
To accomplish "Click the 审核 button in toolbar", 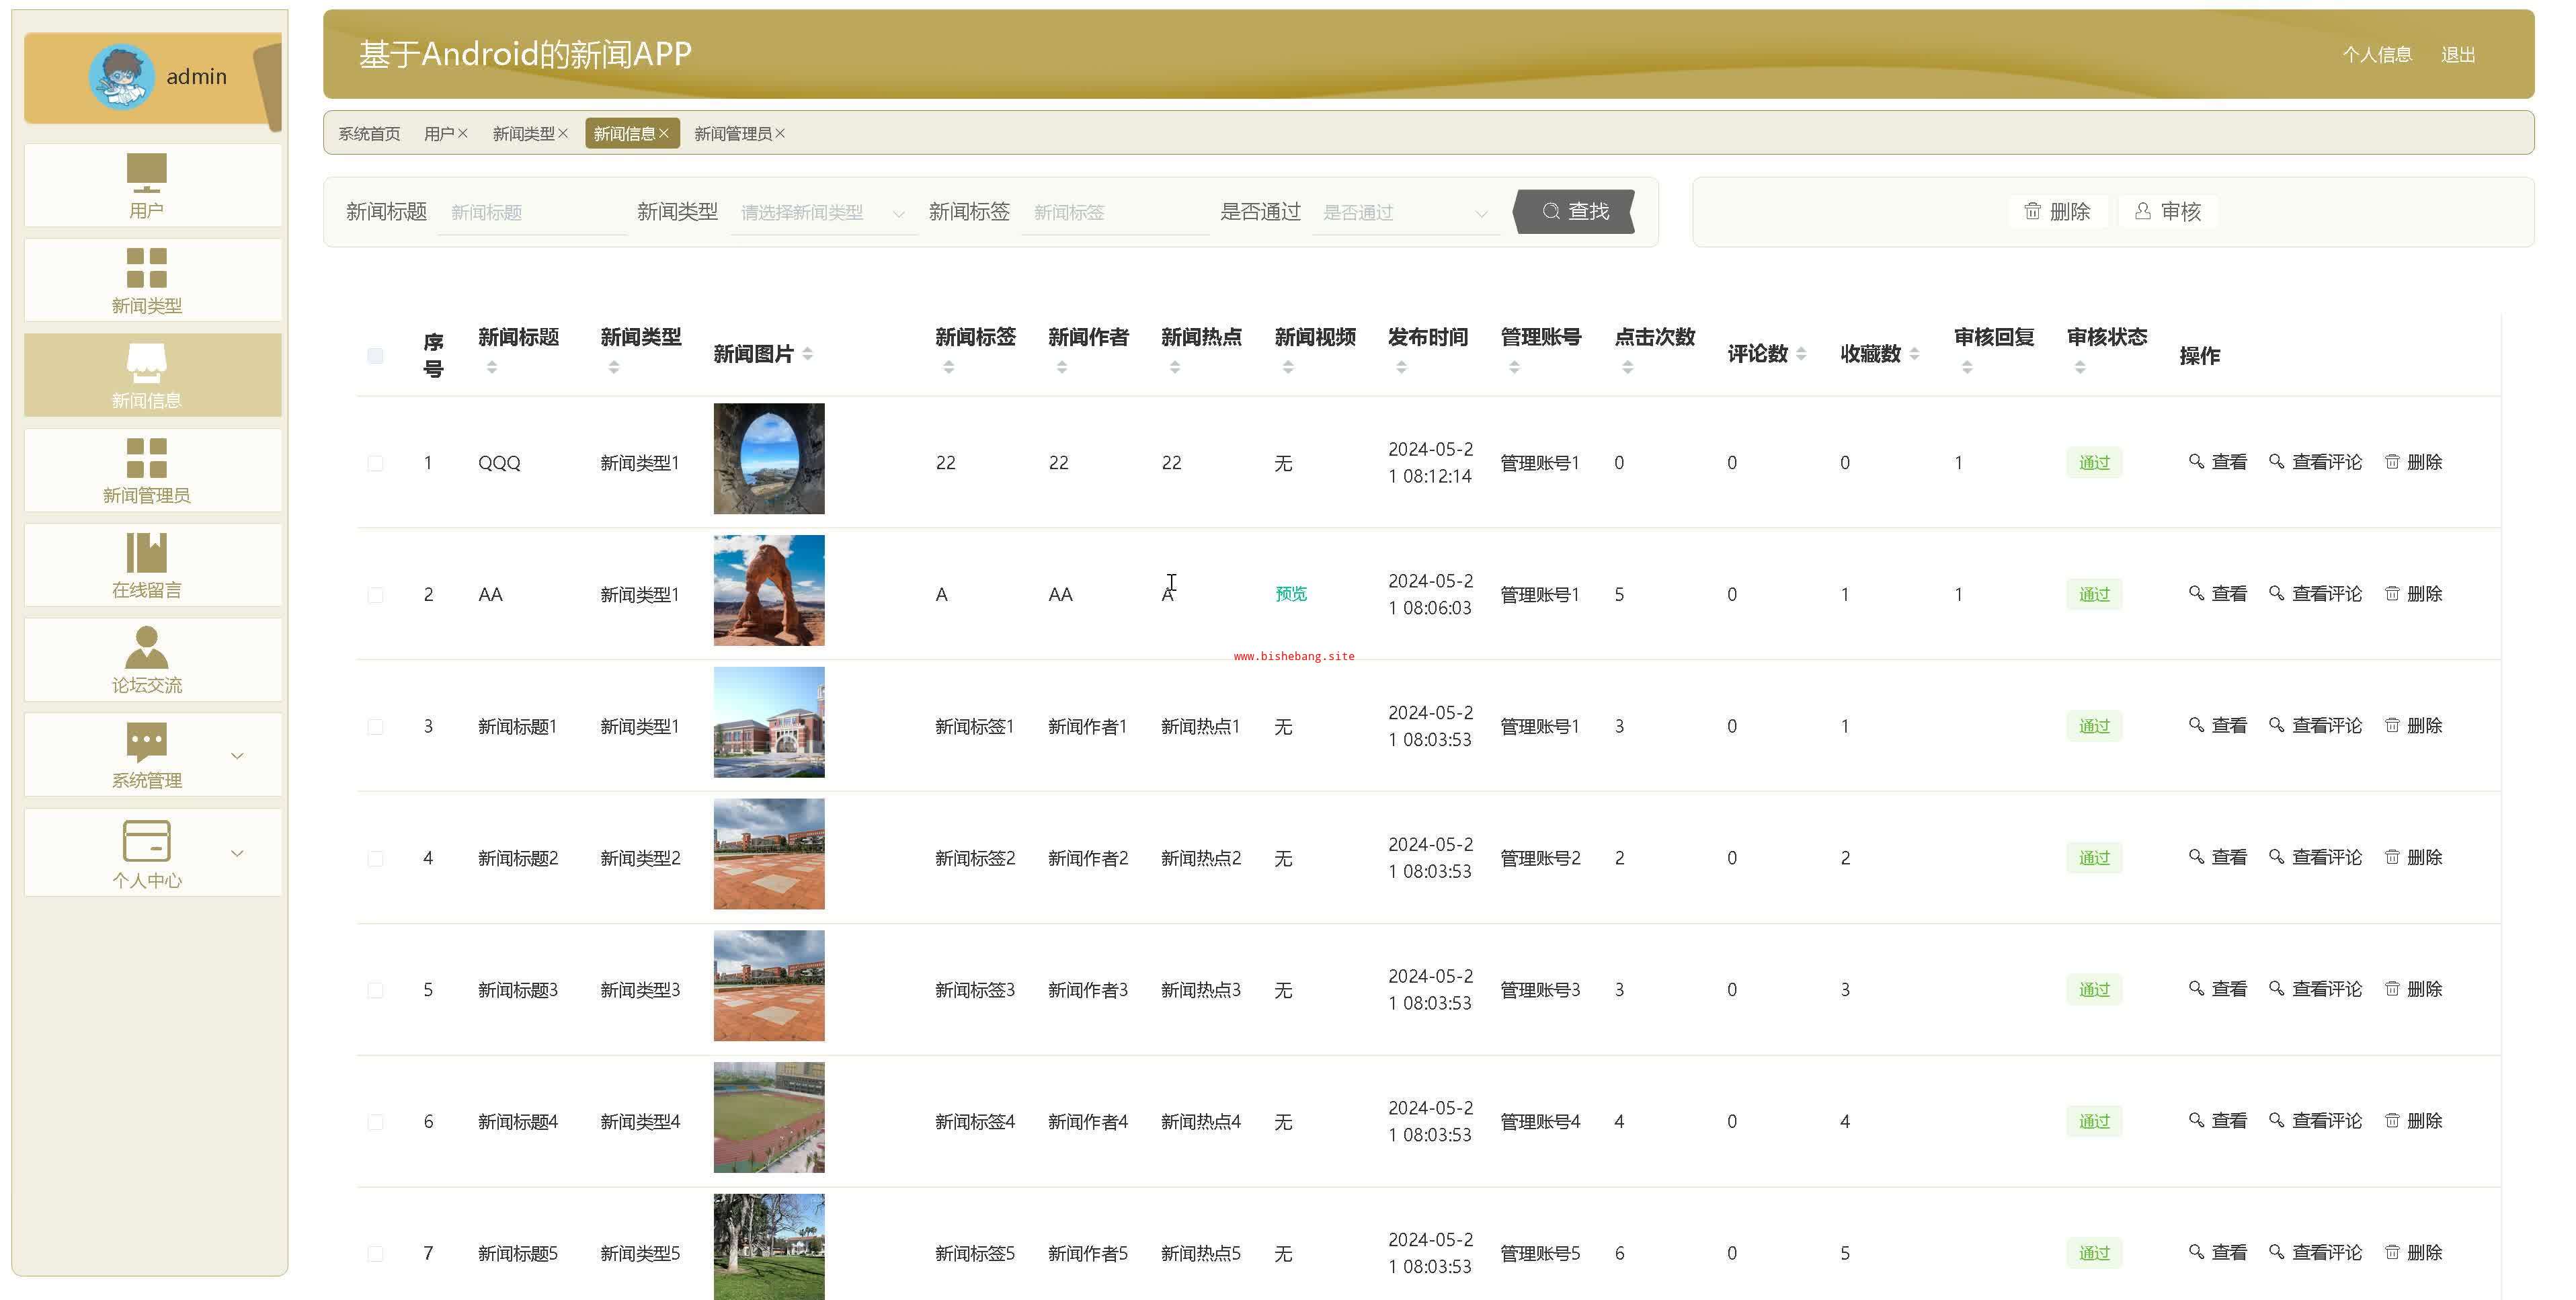I will coord(2168,211).
